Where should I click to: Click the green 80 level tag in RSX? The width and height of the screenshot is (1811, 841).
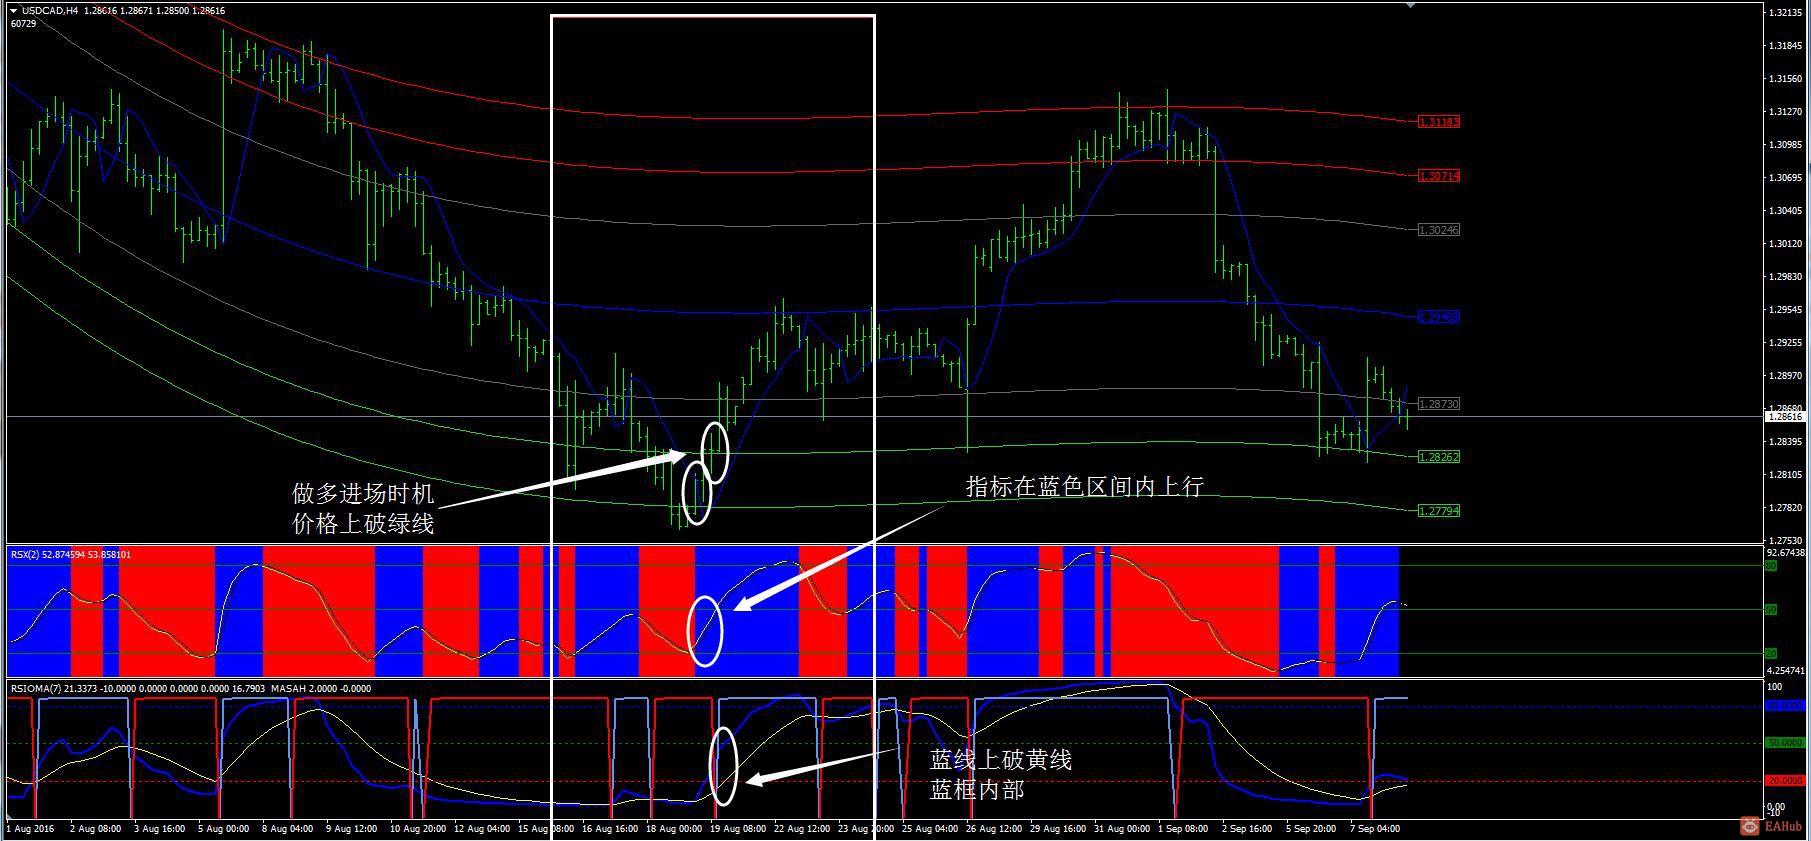coord(1770,566)
